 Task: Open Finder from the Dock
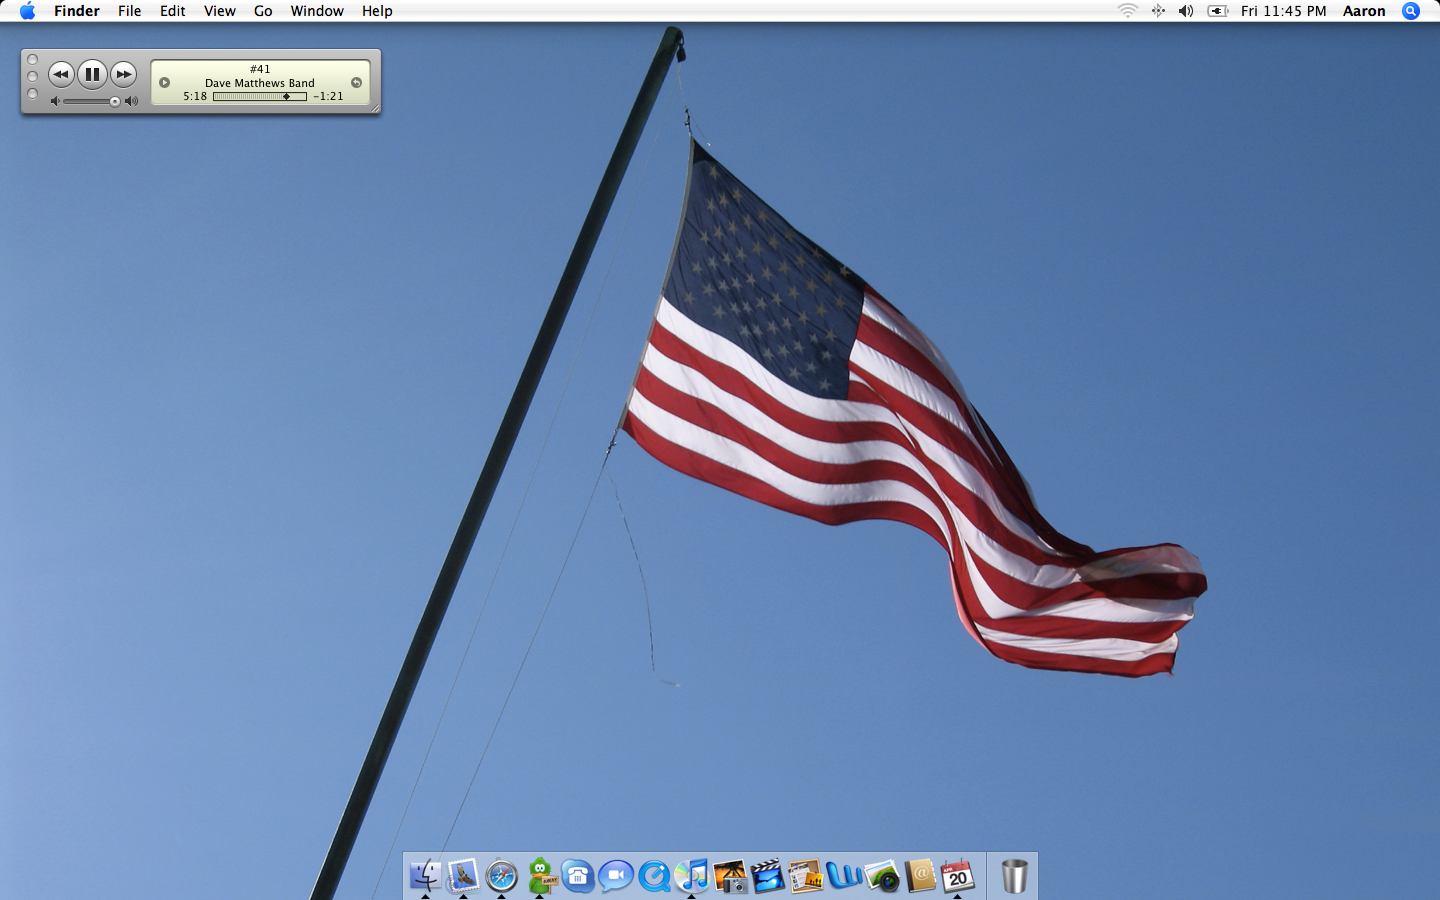pos(425,876)
